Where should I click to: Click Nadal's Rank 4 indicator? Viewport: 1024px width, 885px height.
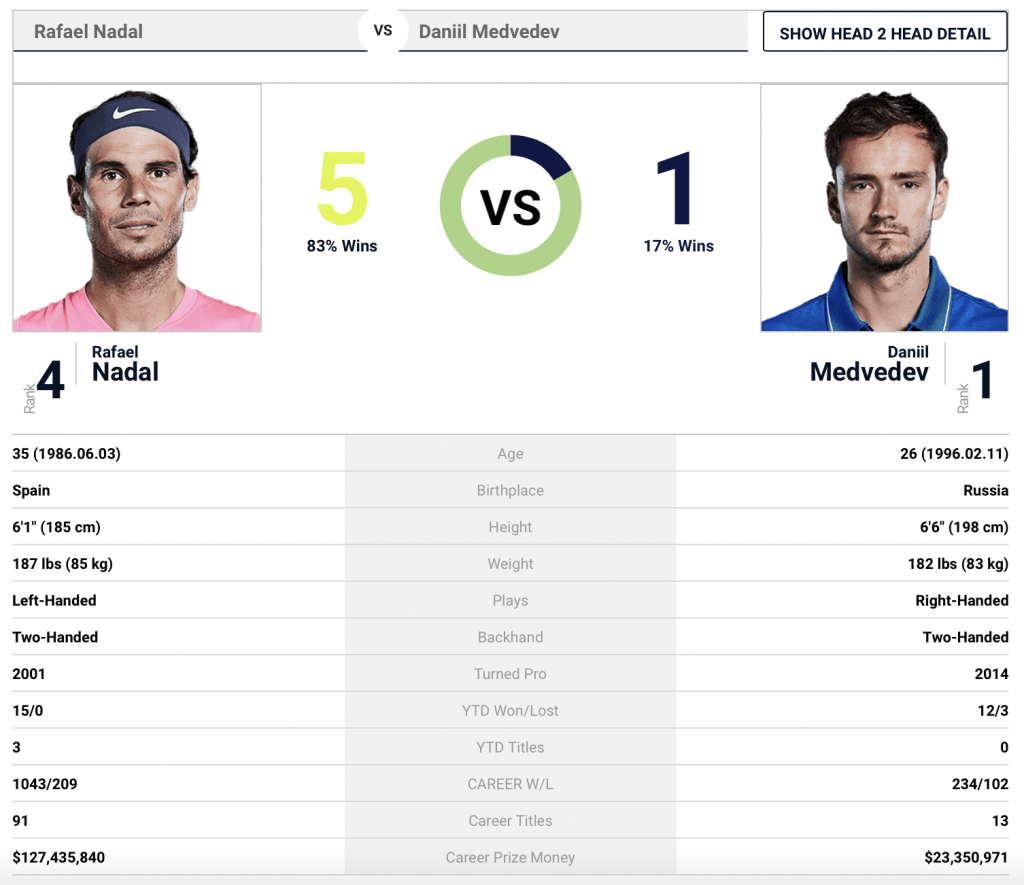(x=44, y=382)
